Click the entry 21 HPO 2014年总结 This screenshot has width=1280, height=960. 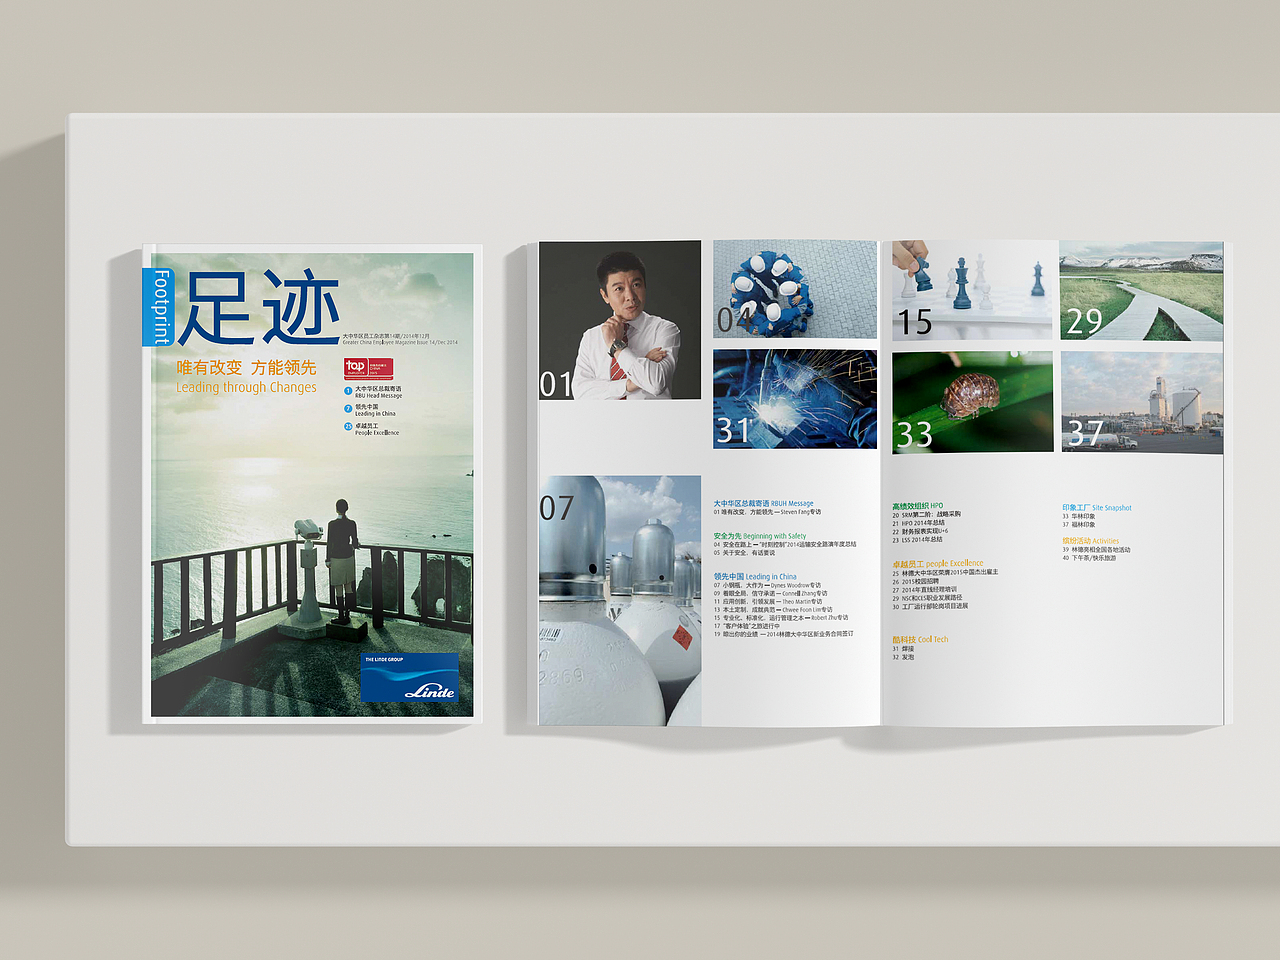point(918,523)
